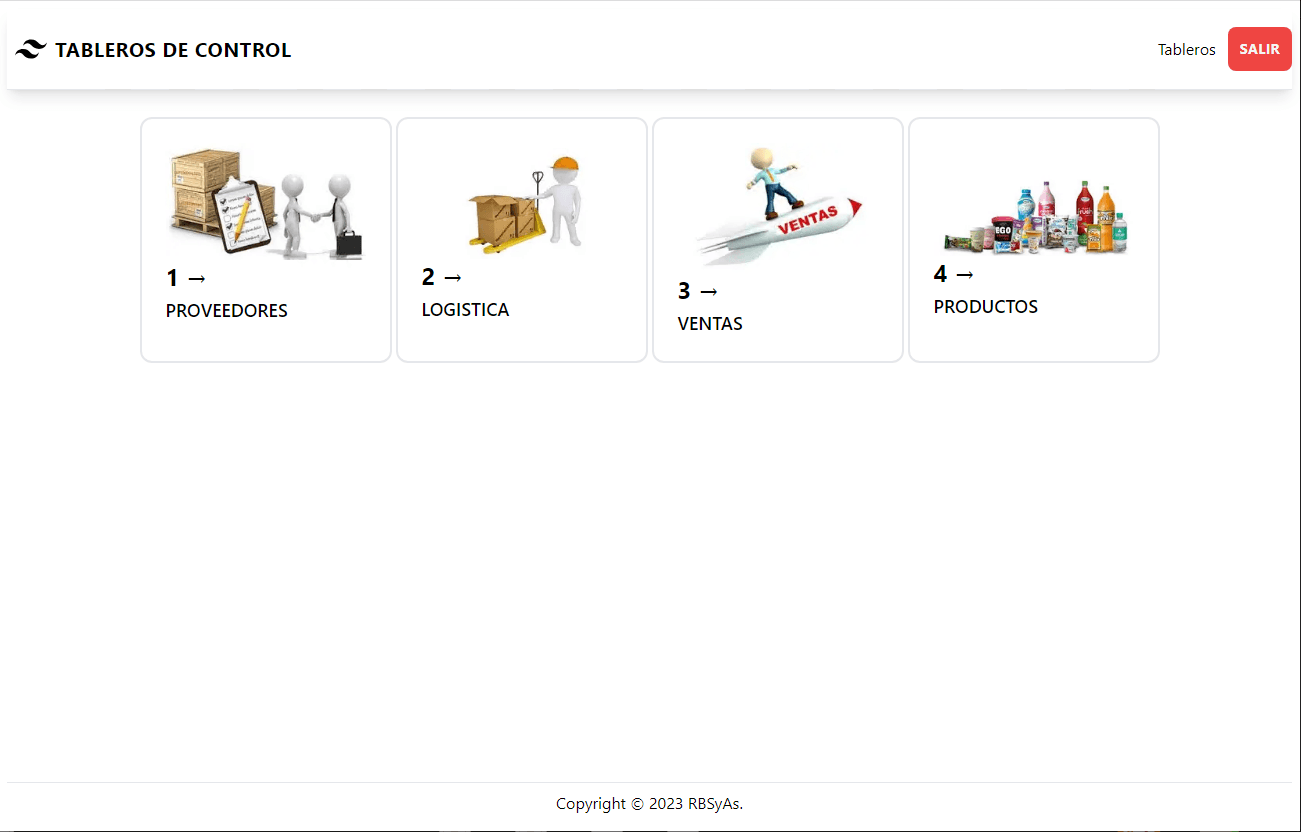The width and height of the screenshot is (1301, 832).
Task: Select the PROVEEDORES label
Action: click(x=227, y=311)
